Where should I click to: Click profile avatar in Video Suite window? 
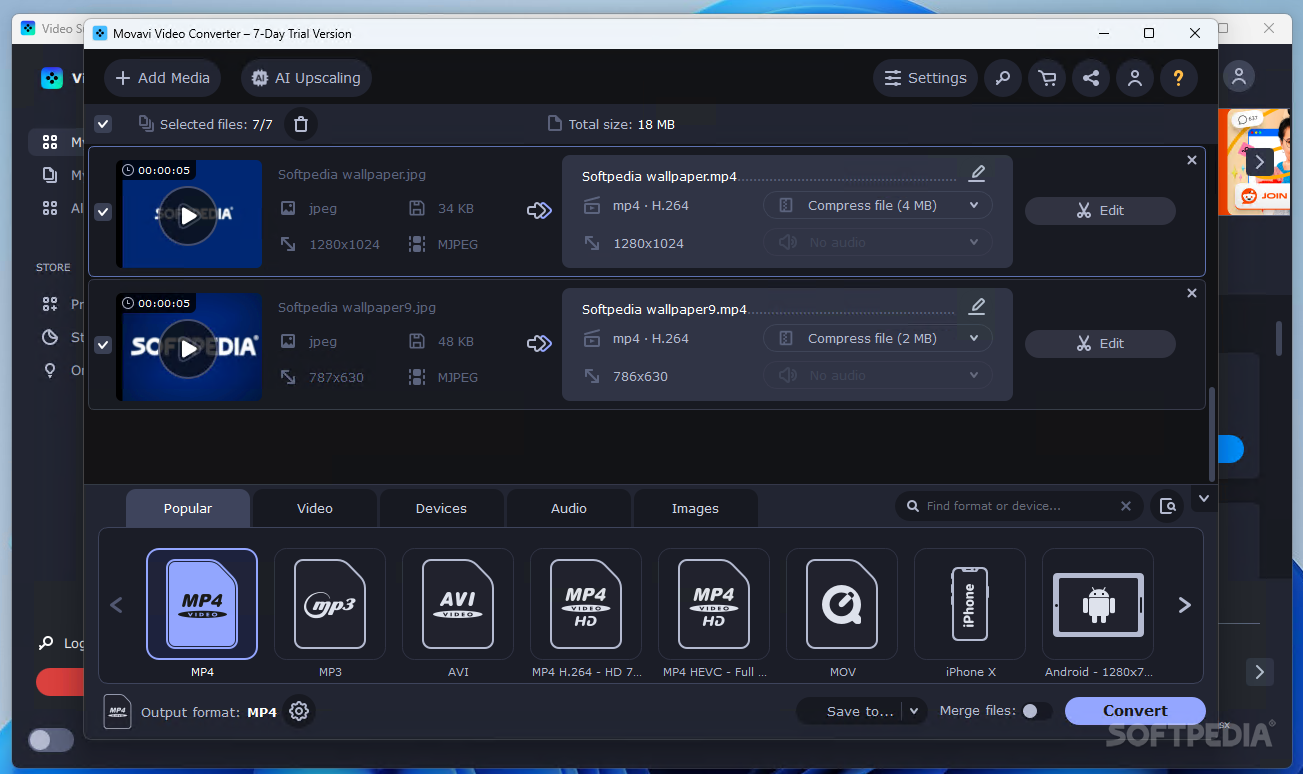click(x=1239, y=76)
